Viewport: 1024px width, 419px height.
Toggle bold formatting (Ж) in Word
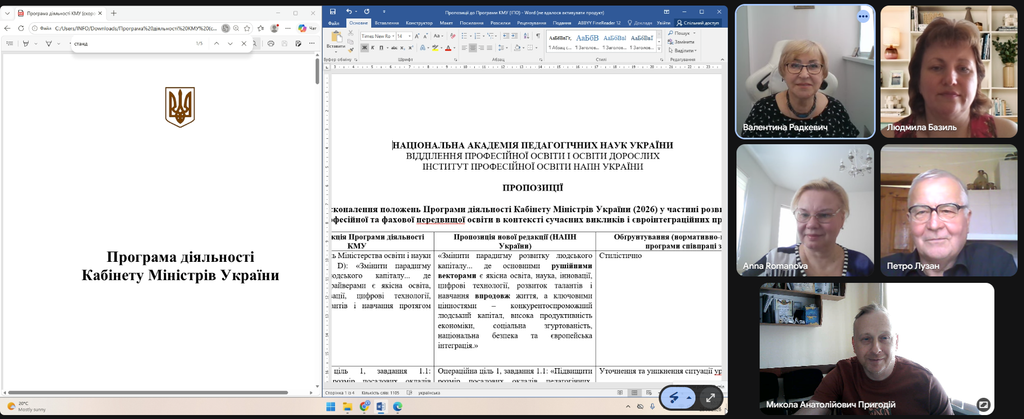[x=364, y=48]
